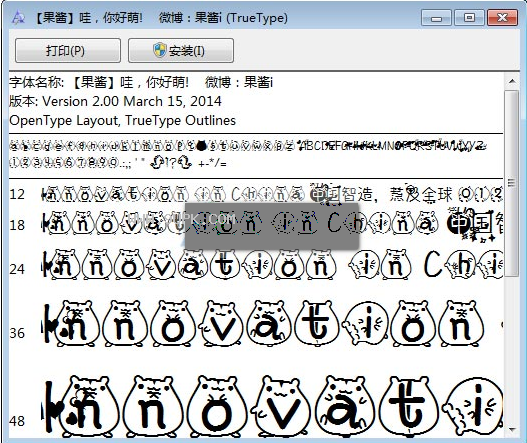
Task: Click the hamster letter 't' in the 36-size row
Action: coord(317,324)
